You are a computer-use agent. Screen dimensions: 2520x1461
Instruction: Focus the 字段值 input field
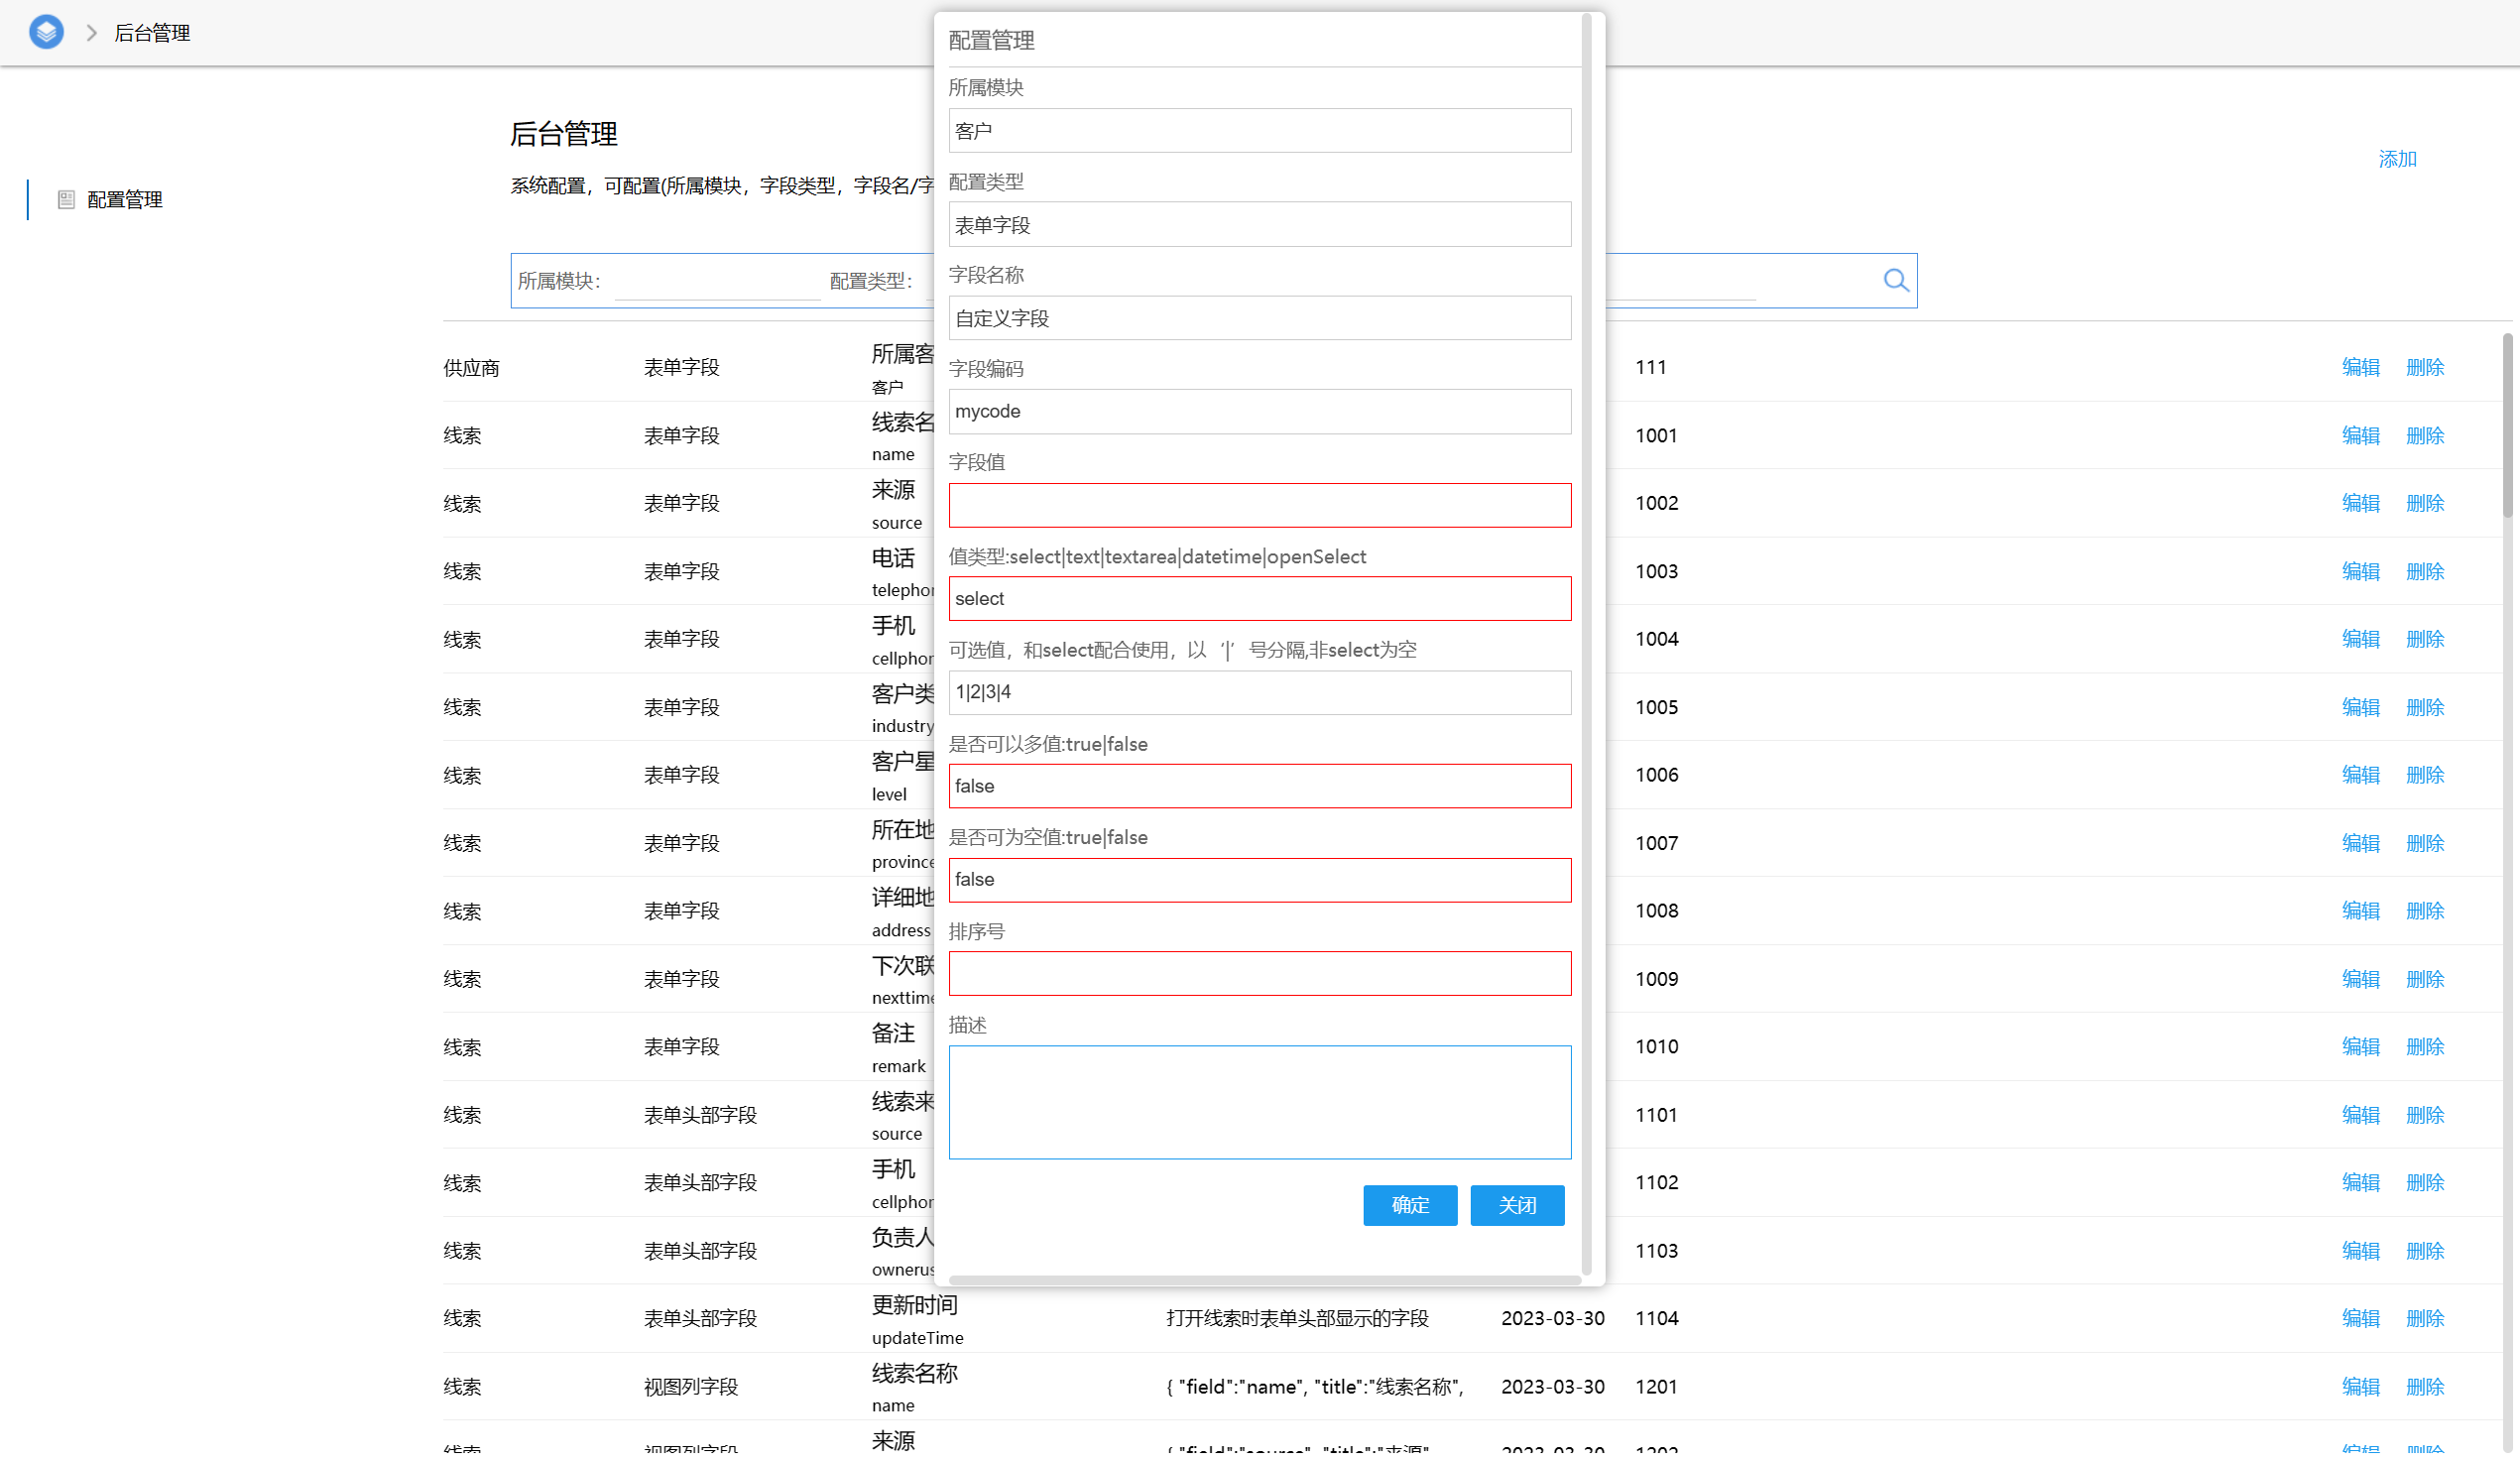point(1259,505)
